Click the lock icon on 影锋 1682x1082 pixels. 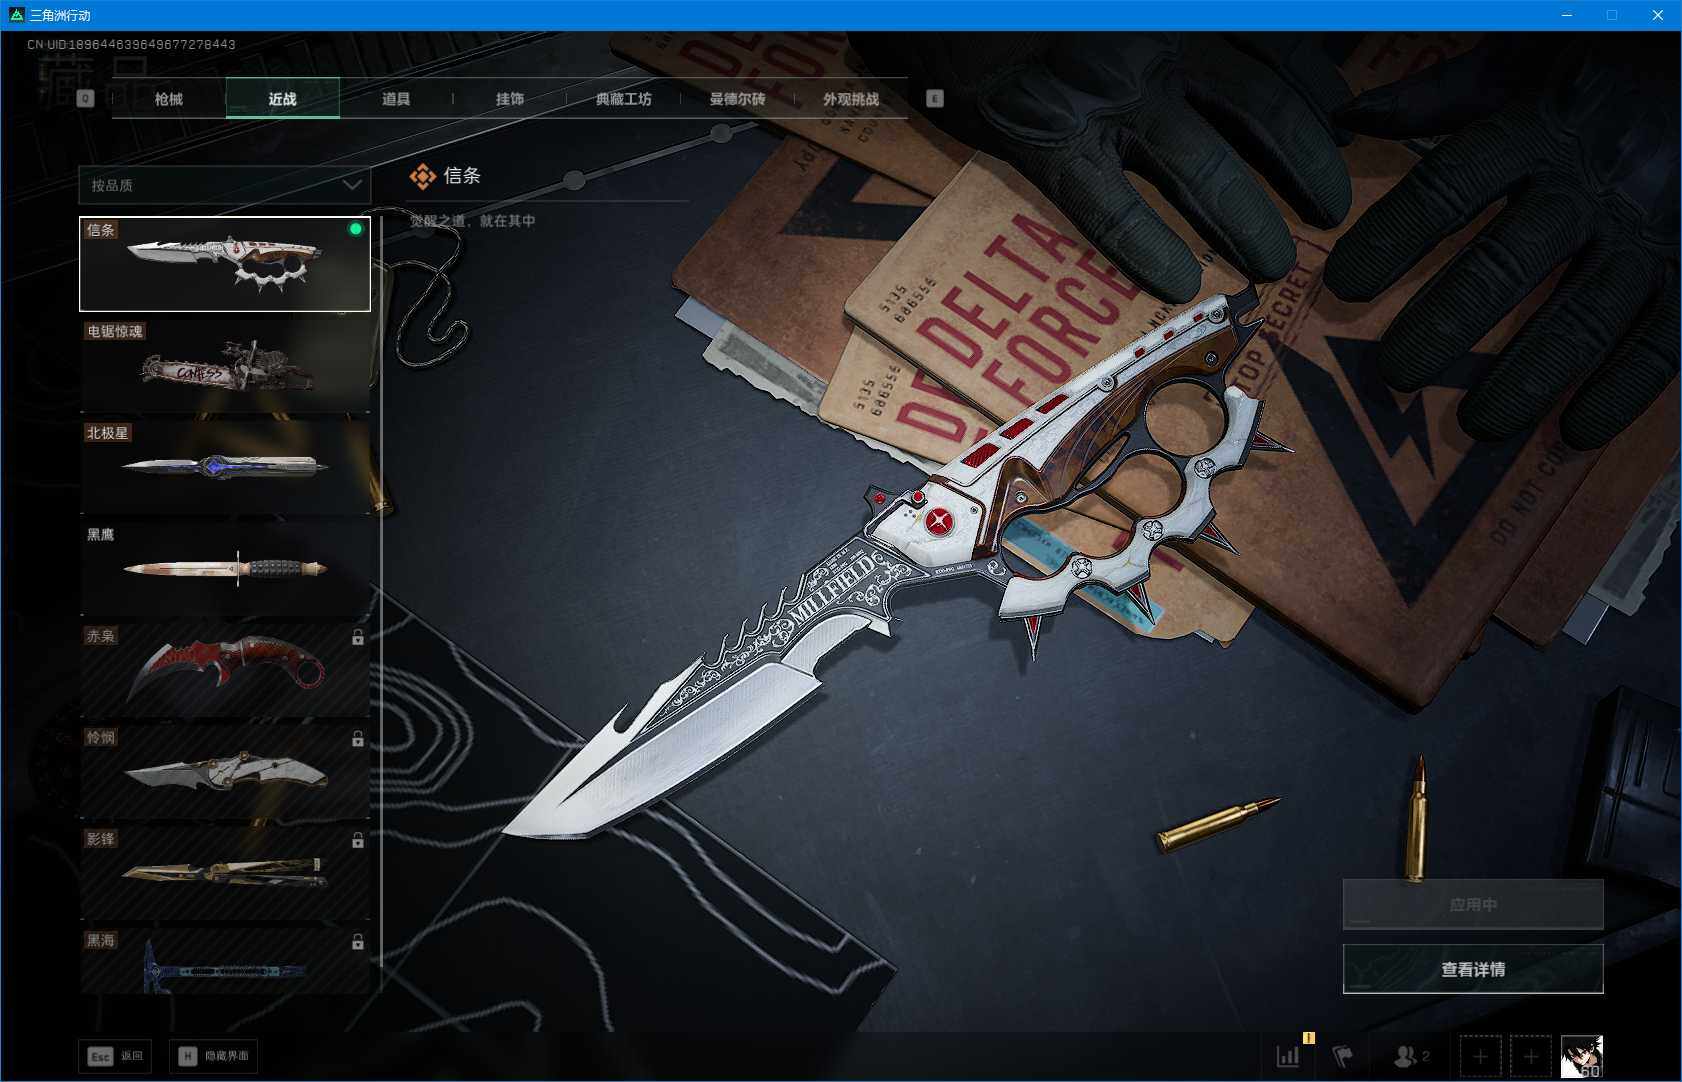point(358,840)
